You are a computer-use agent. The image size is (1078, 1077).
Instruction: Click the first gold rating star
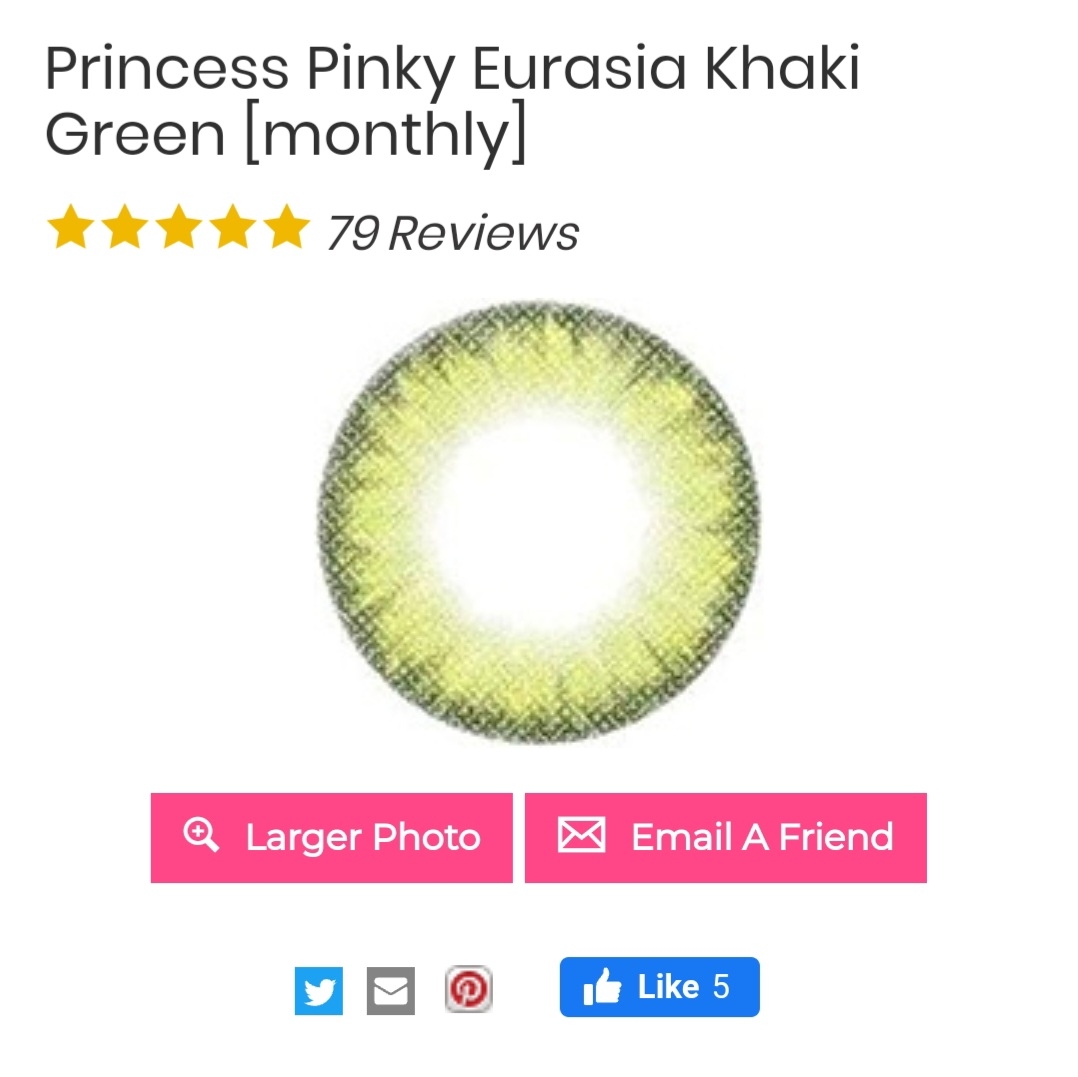pyautogui.click(x=71, y=225)
